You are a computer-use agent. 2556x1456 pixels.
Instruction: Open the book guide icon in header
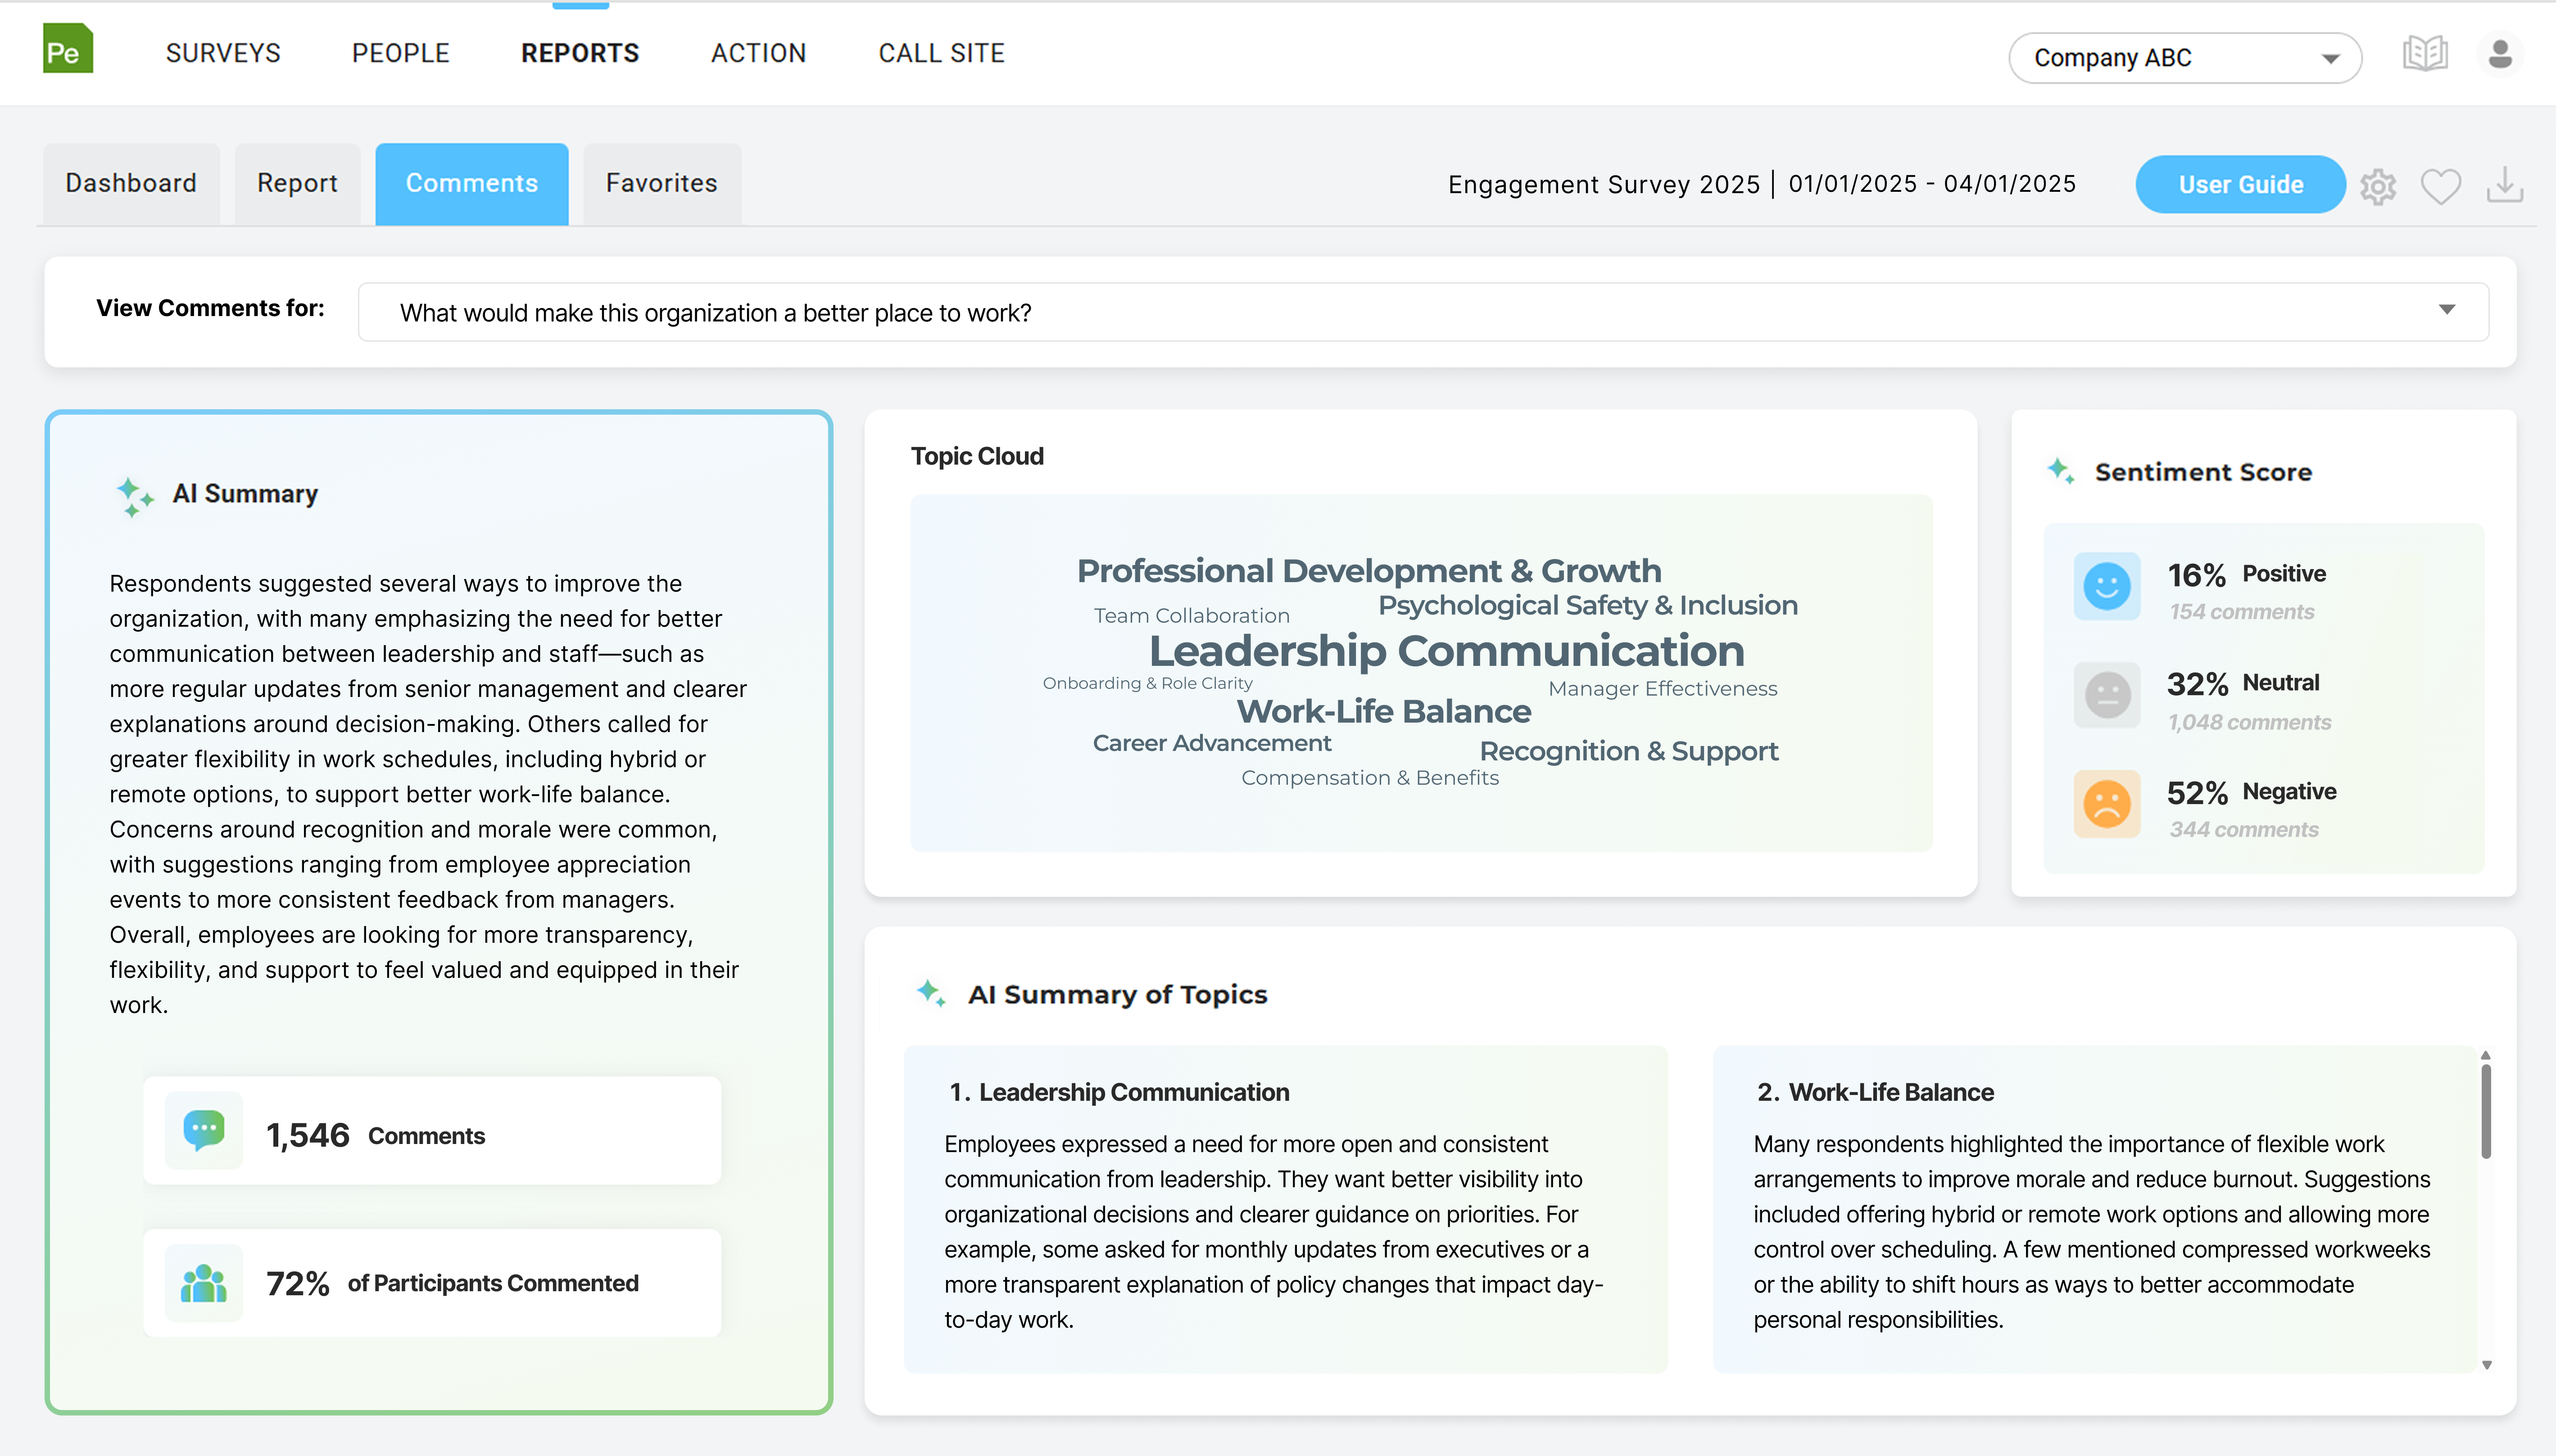[x=2424, y=54]
